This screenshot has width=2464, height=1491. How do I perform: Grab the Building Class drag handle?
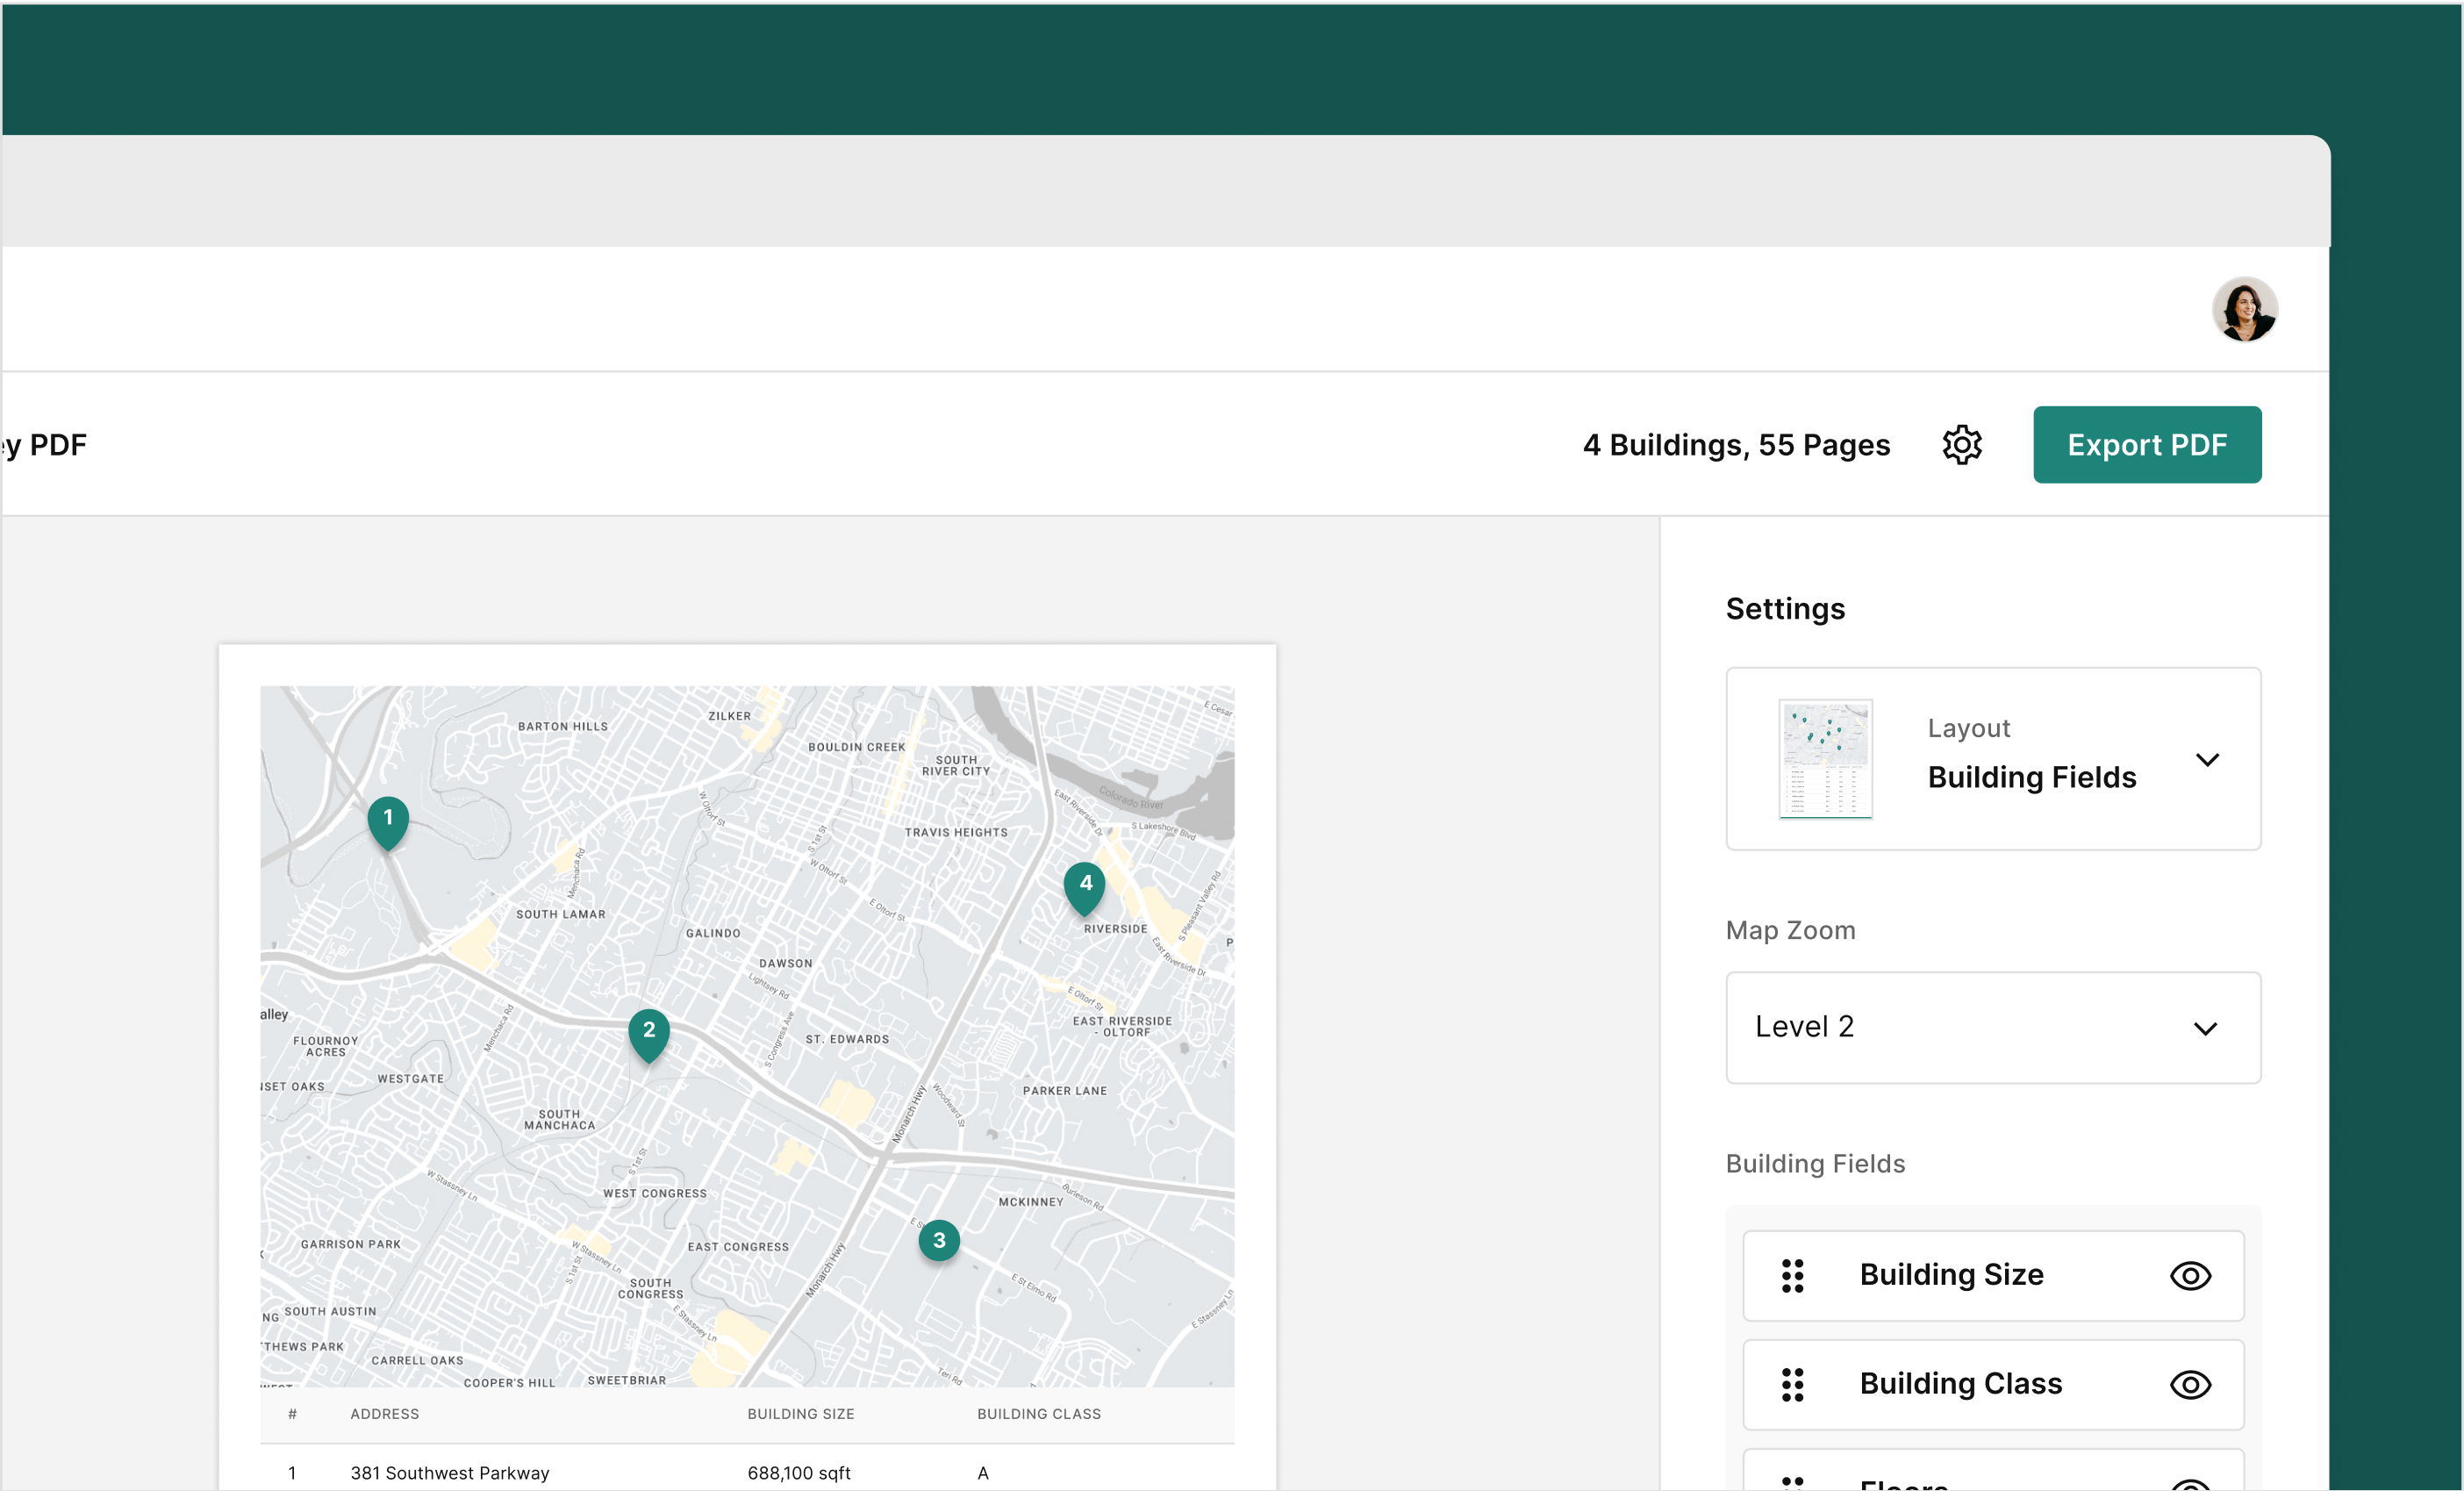click(1793, 1385)
